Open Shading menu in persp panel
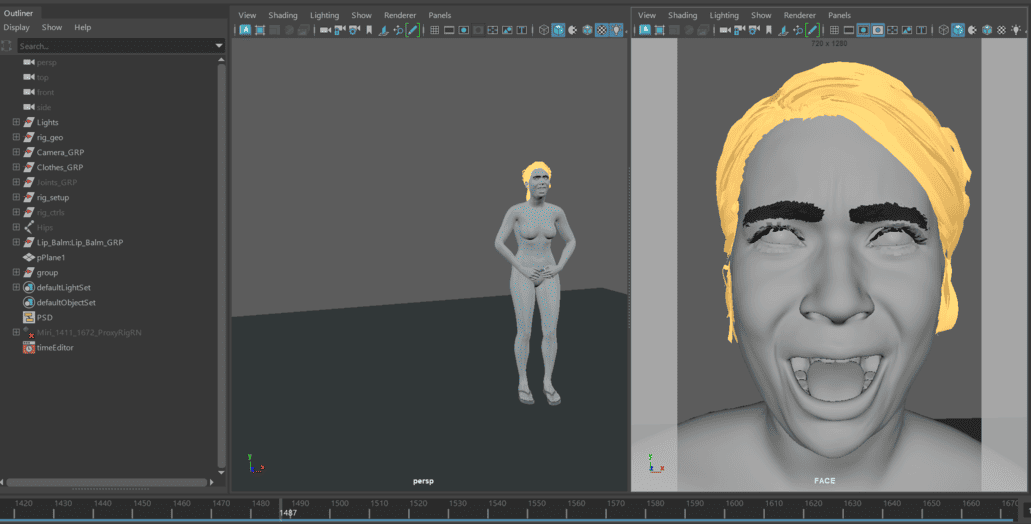 tap(283, 15)
